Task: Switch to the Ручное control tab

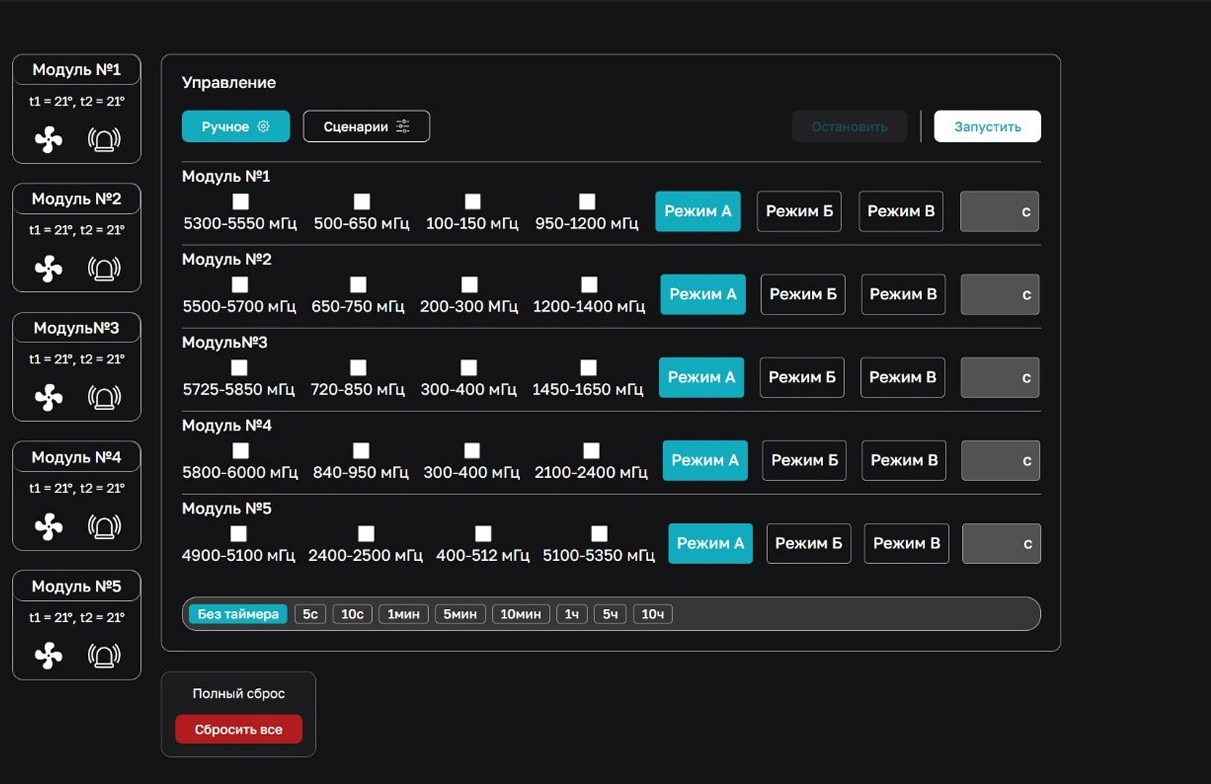Action: (x=236, y=127)
